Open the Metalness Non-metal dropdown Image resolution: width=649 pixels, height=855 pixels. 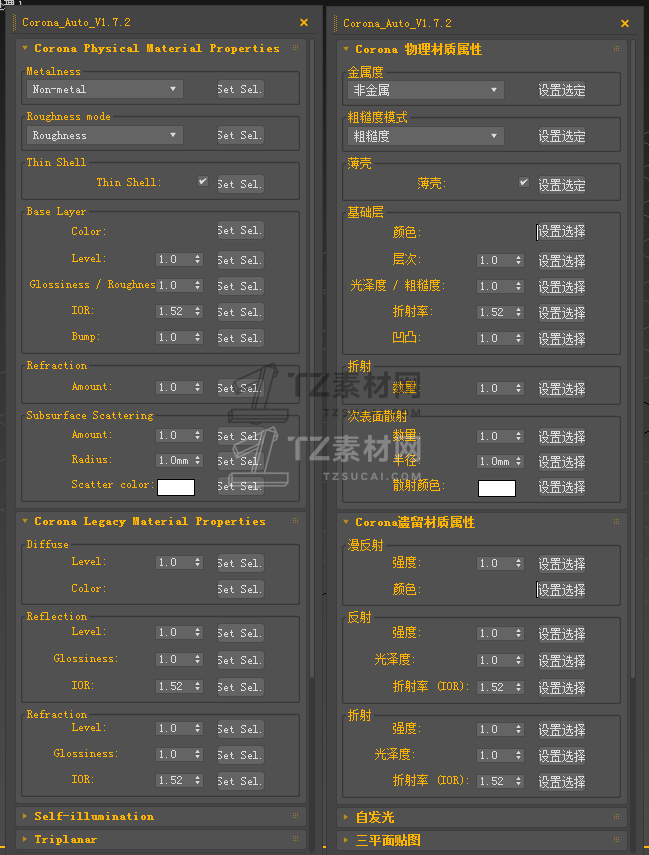105,89
